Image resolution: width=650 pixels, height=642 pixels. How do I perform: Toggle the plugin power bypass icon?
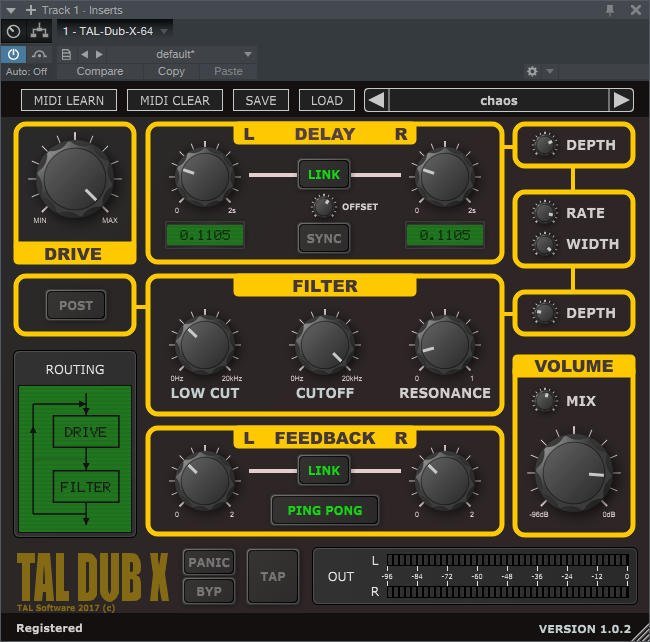13,54
